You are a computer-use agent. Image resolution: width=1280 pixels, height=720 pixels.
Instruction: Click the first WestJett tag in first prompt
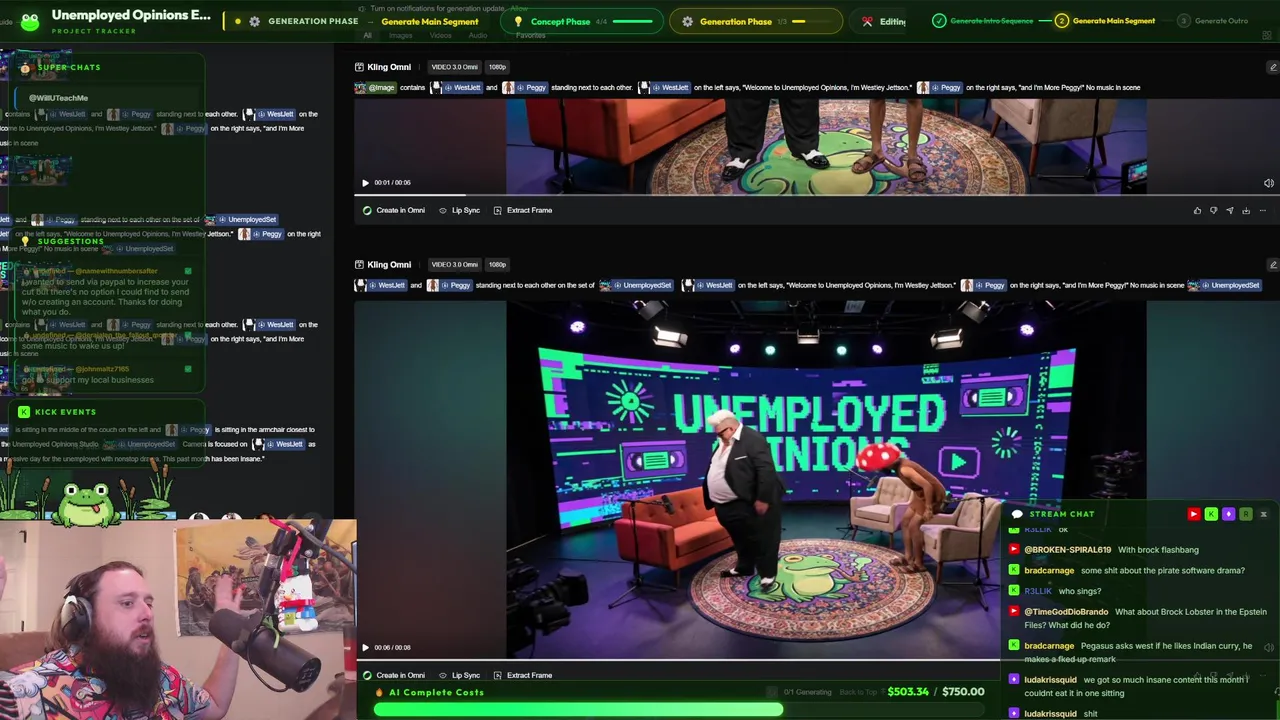pyautogui.click(x=457, y=88)
